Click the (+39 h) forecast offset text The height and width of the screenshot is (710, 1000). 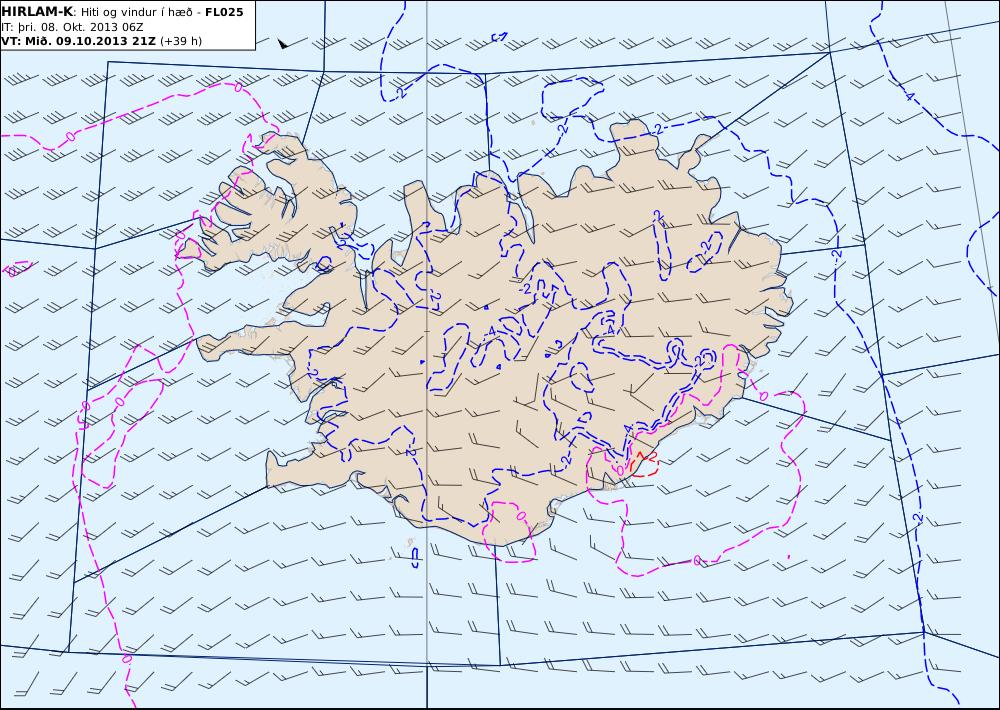[x=180, y=41]
